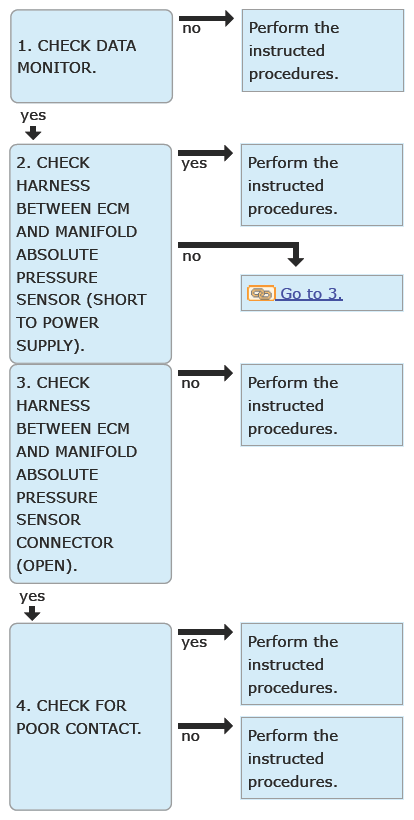
Task: Click the procedures box for step 4 yes result
Action: (322, 664)
